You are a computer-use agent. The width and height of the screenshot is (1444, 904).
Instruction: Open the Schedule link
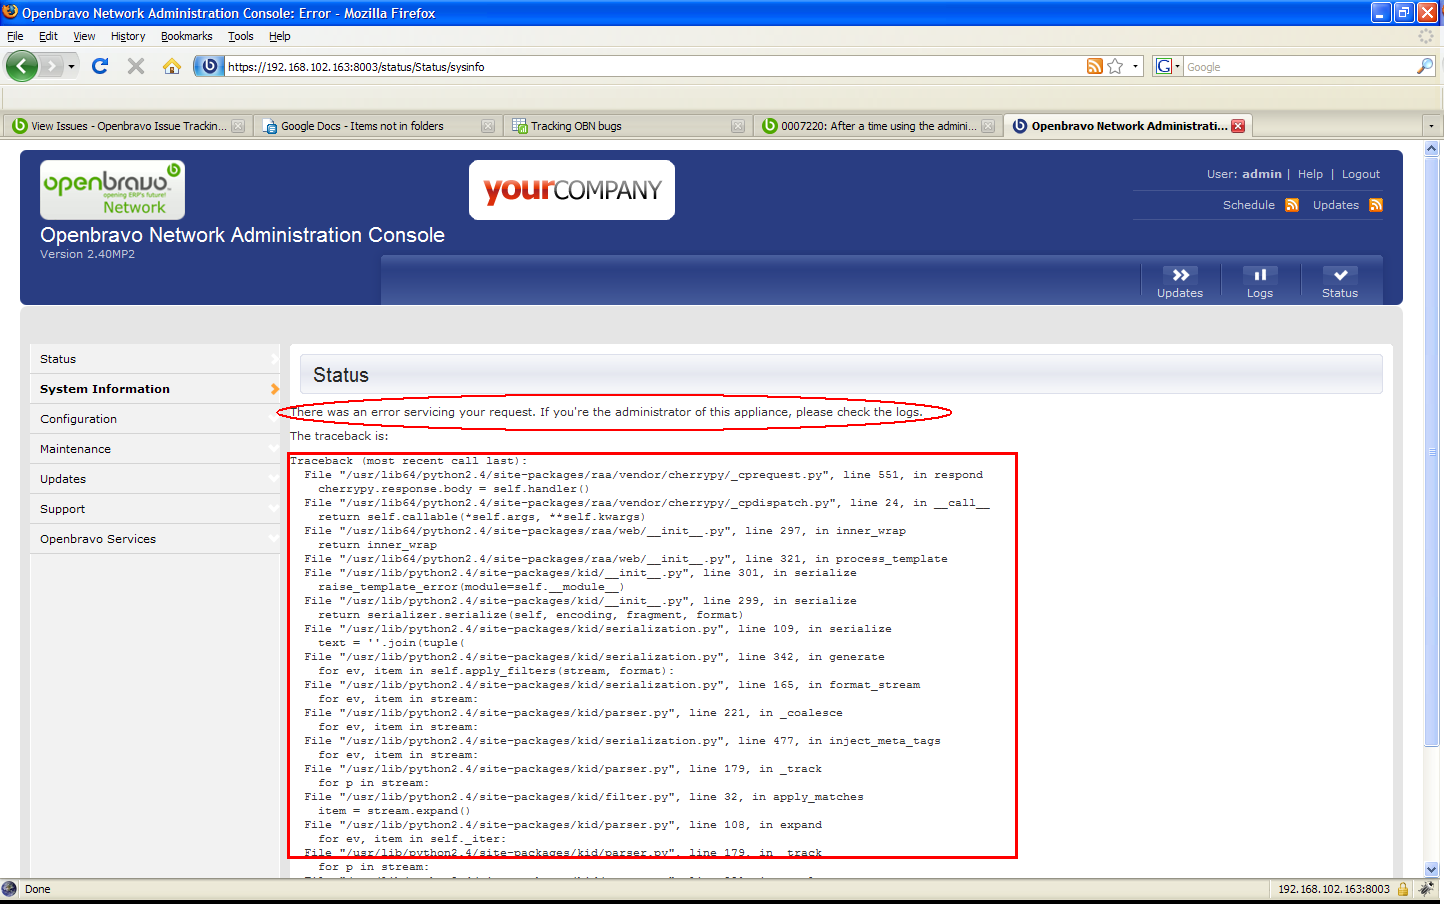1249,205
